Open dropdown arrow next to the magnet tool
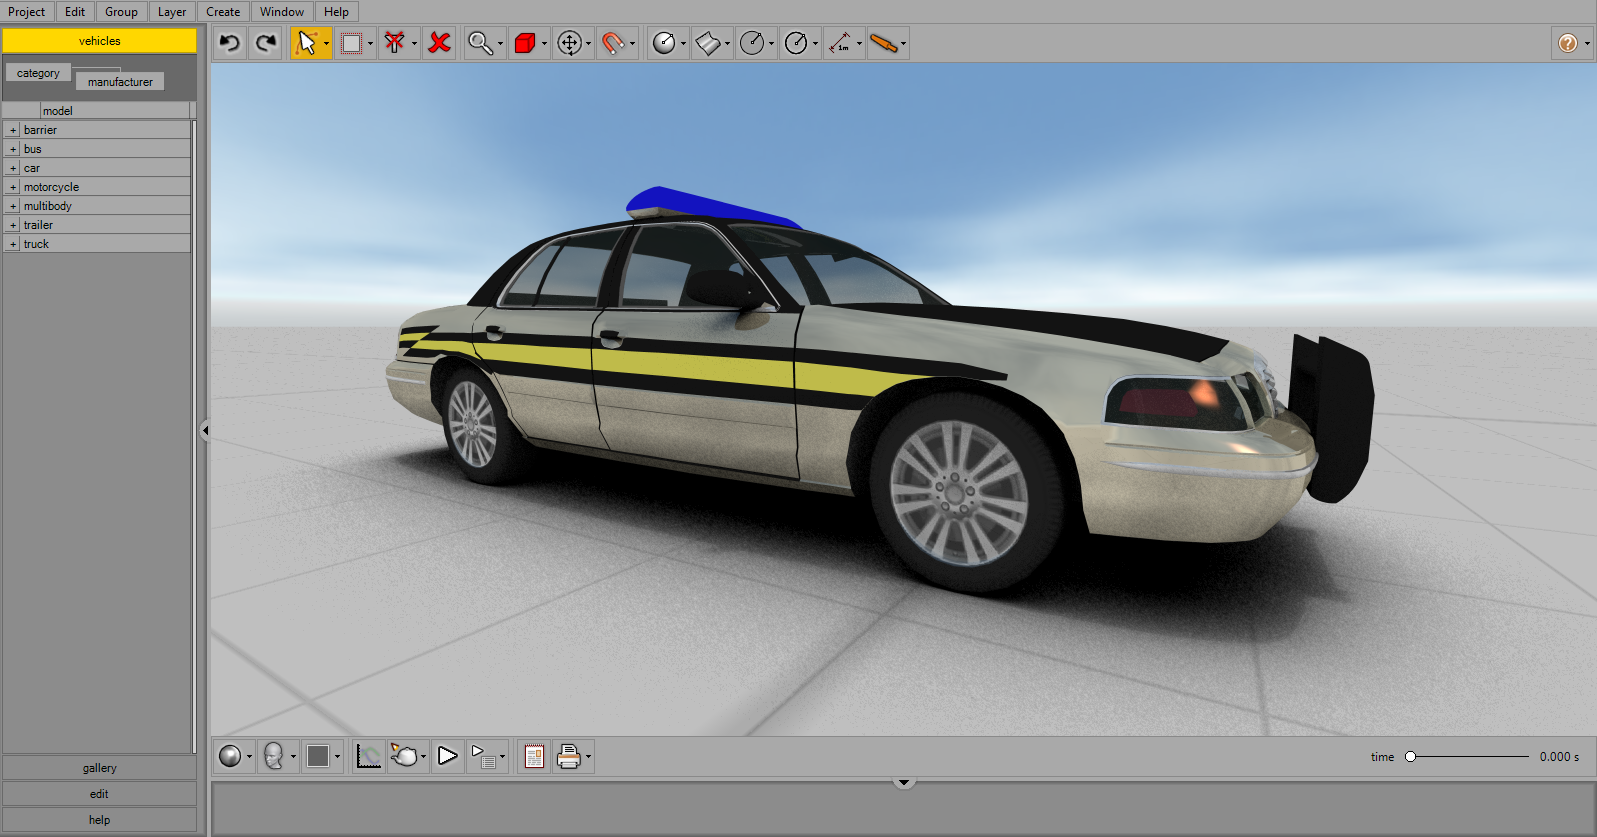Viewport: 1597px width, 837px height. coord(632,43)
